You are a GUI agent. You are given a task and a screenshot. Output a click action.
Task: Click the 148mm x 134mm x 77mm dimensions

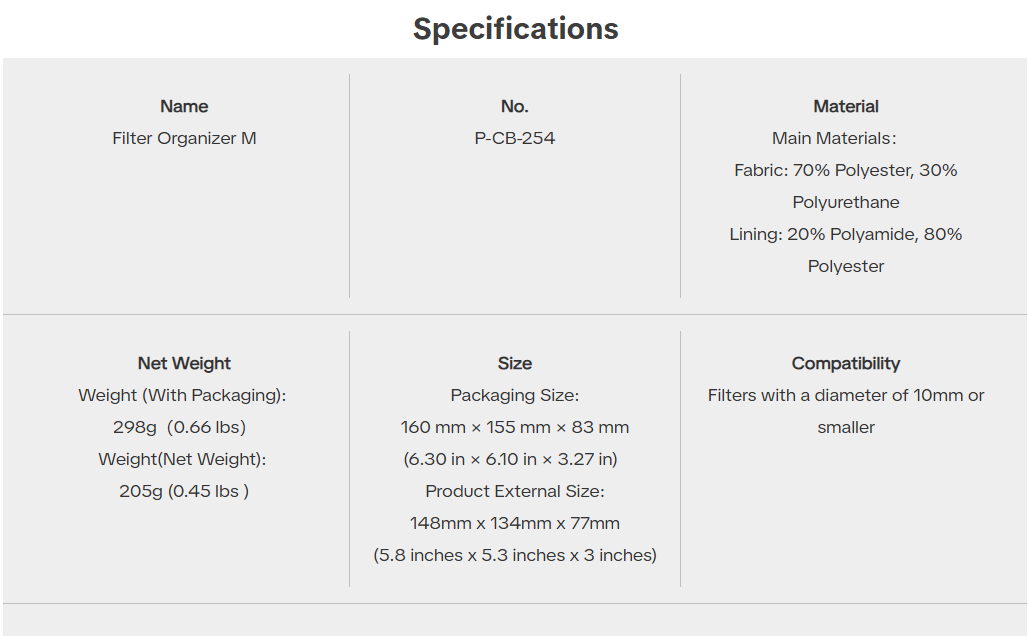(515, 523)
